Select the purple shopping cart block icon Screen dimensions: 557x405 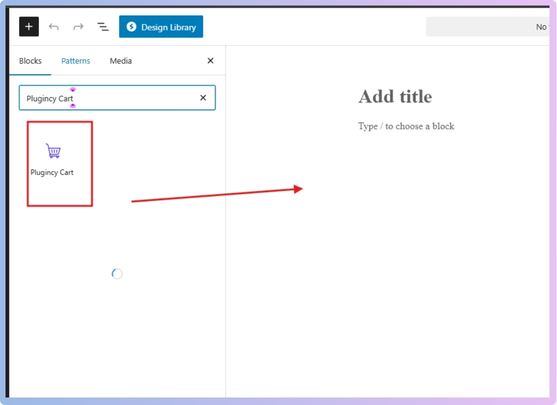click(x=53, y=151)
